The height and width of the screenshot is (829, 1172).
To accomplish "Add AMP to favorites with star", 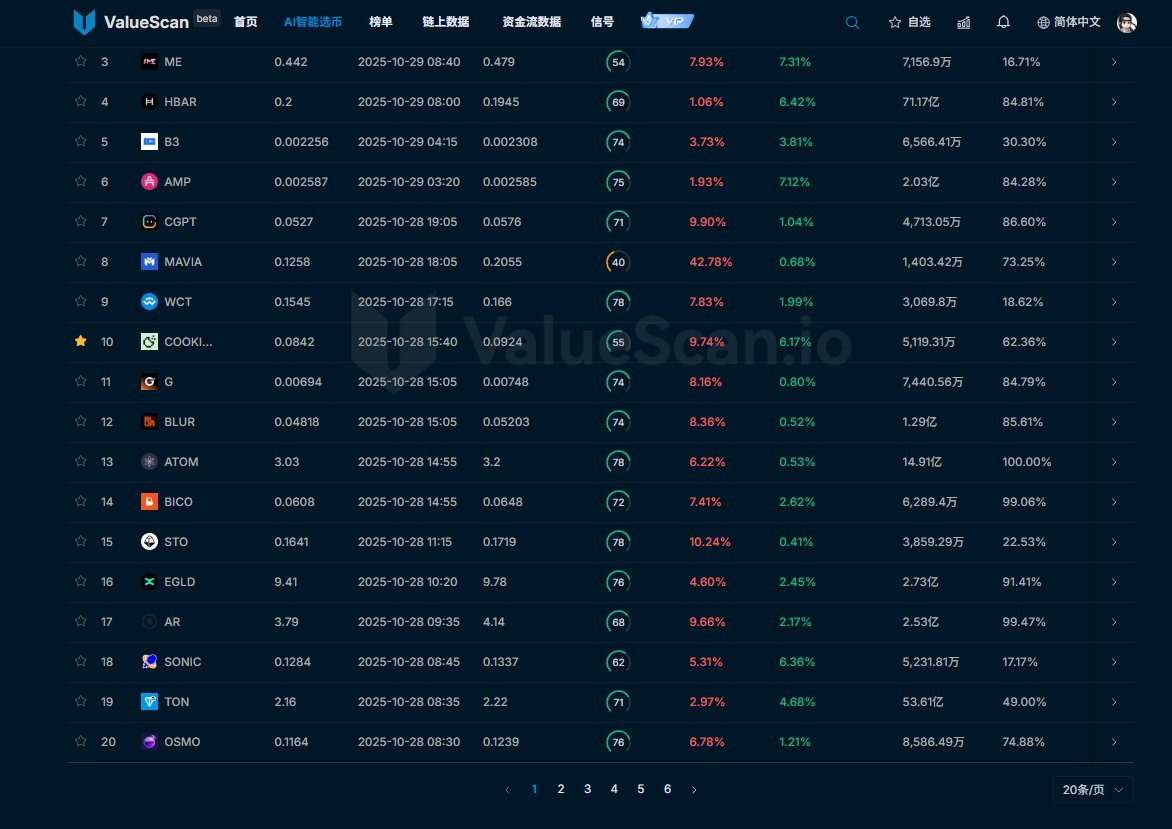I will click(81, 181).
